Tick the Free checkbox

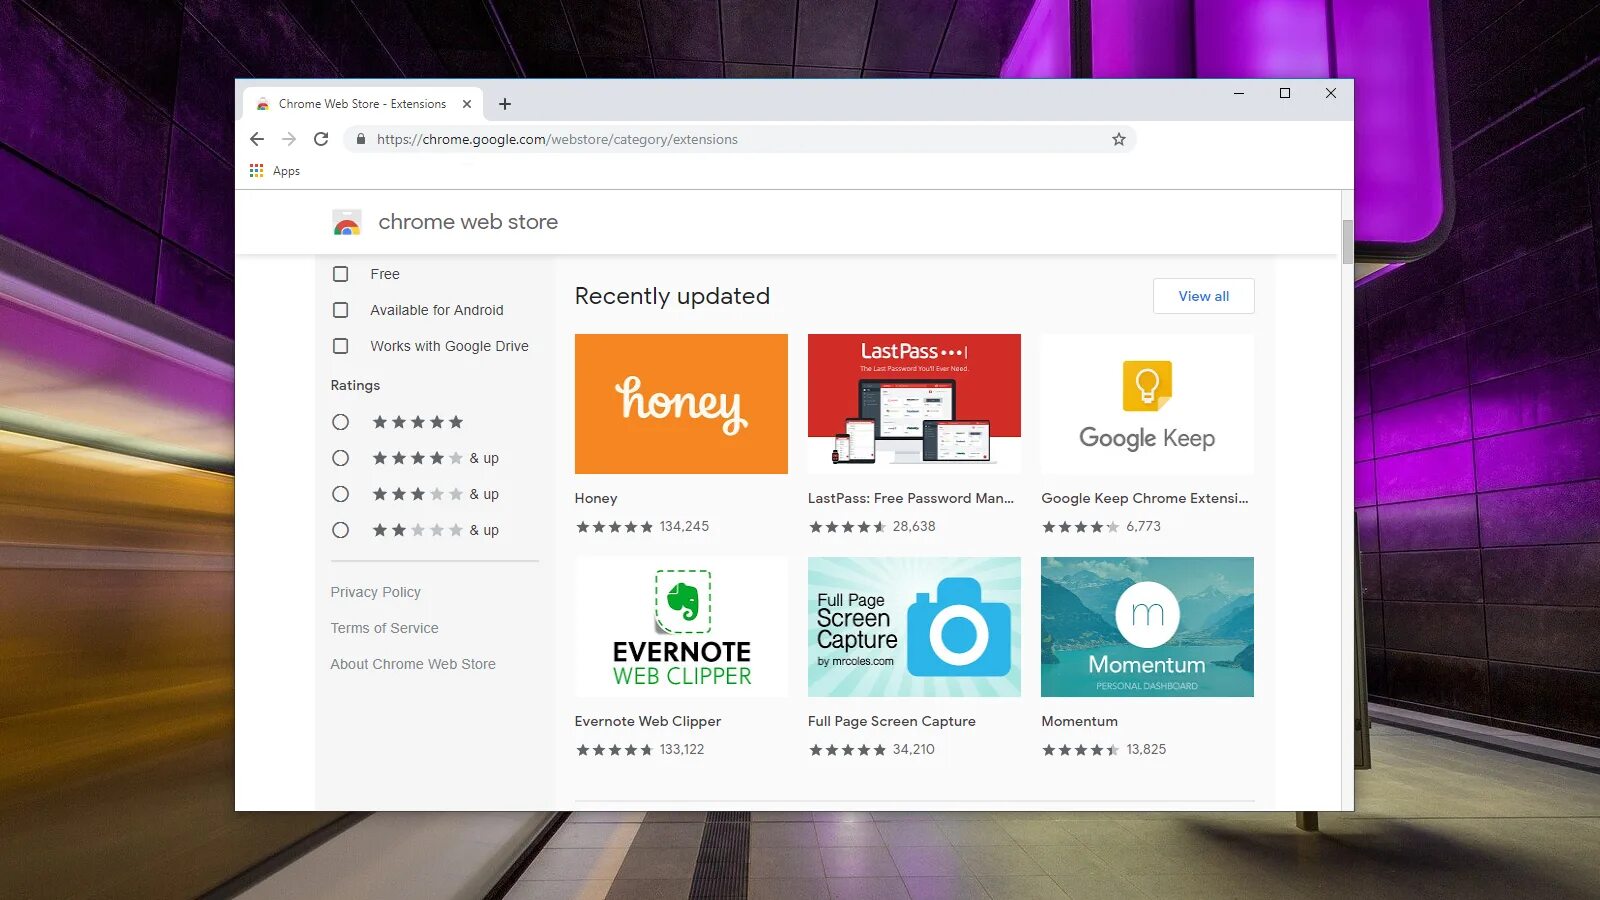click(x=341, y=274)
